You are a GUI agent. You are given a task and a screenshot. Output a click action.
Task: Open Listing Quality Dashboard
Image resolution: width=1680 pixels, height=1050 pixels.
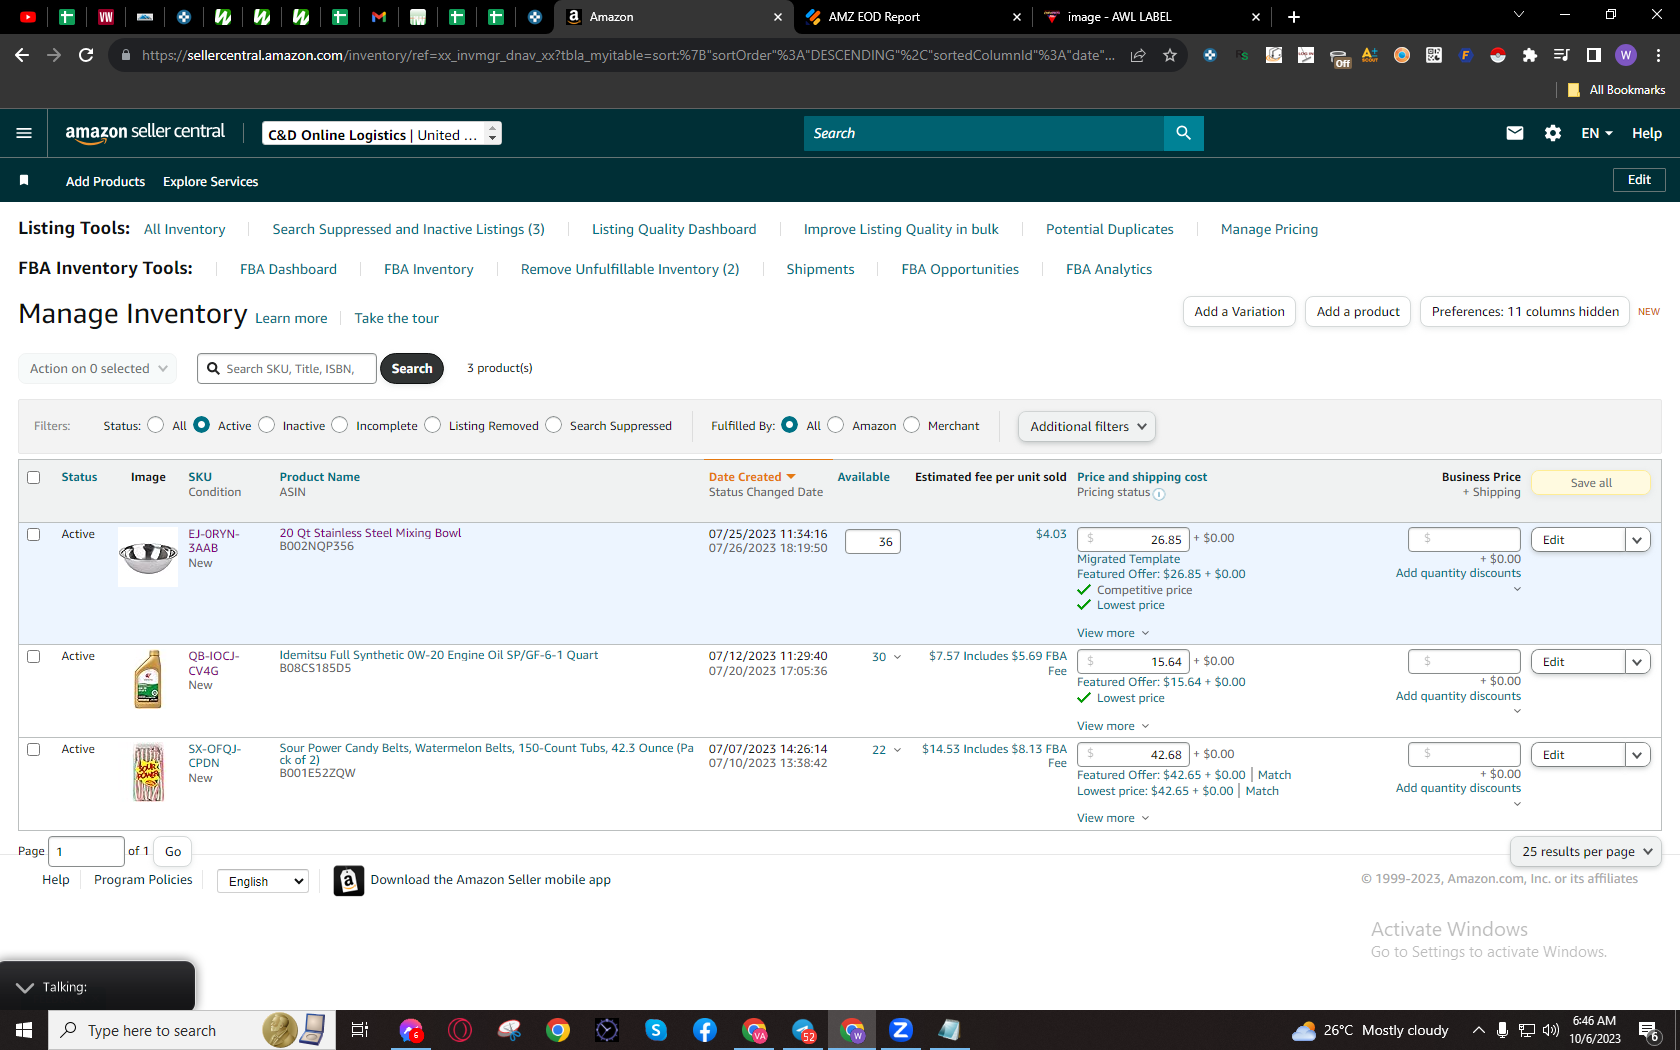pyautogui.click(x=674, y=229)
